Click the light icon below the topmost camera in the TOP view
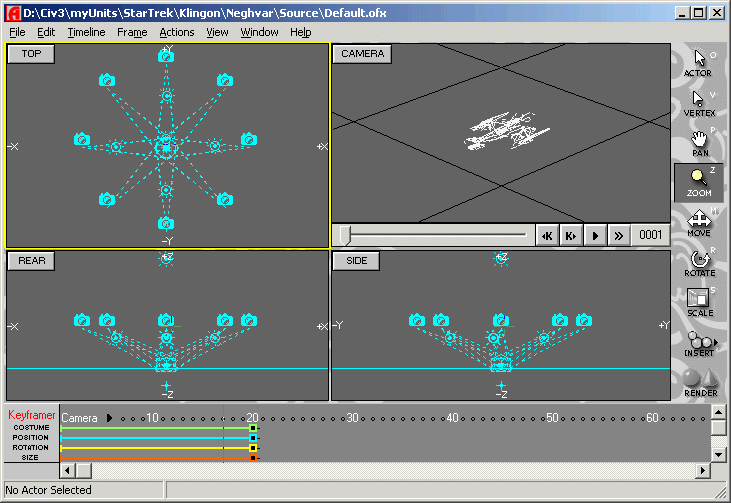 point(167,96)
